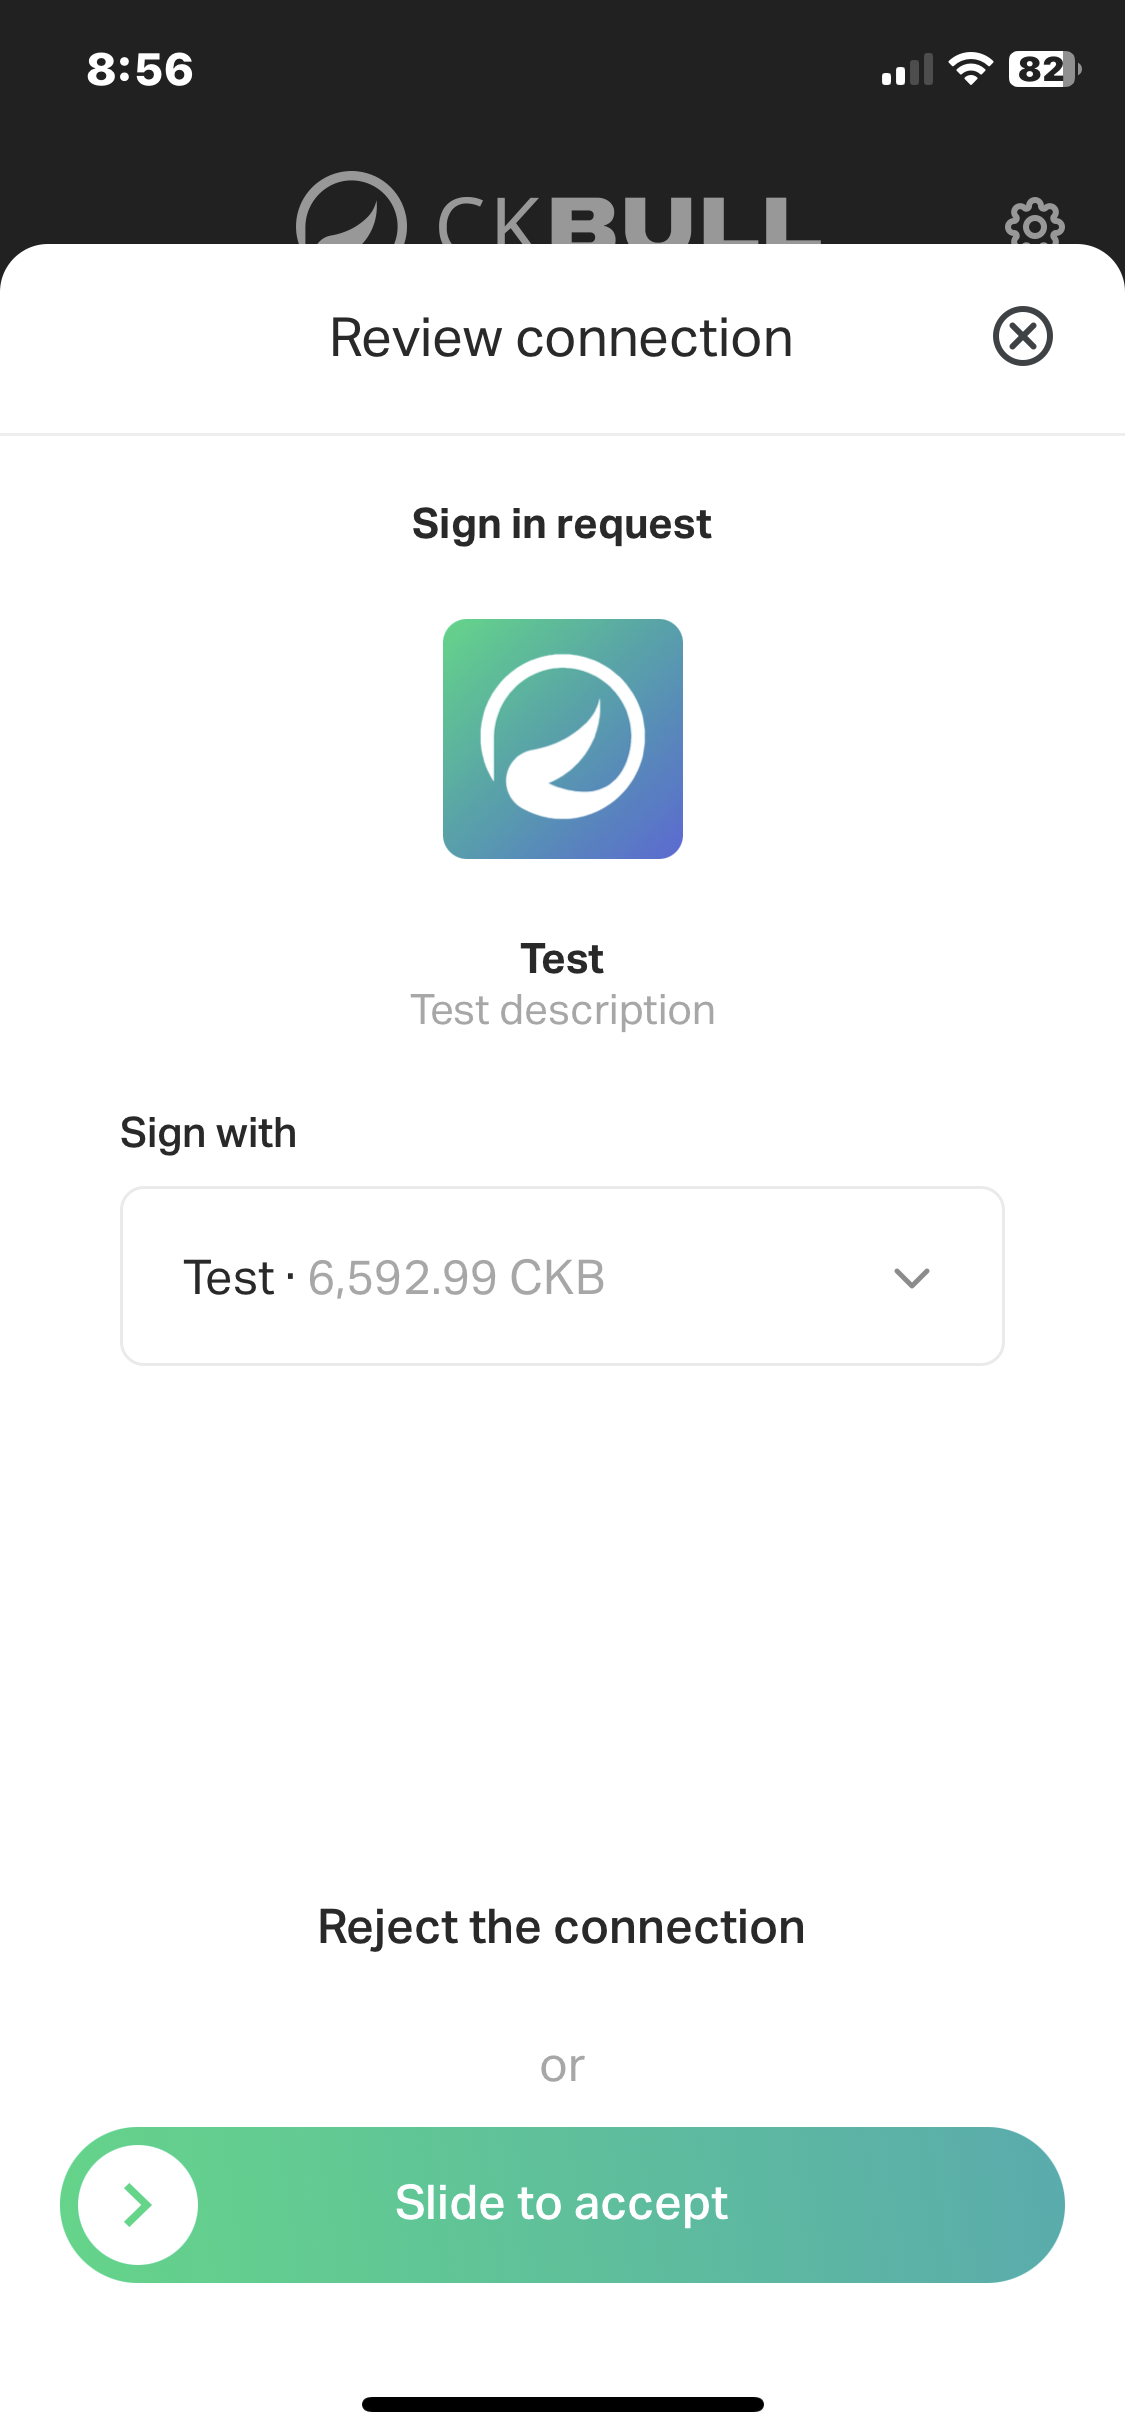
Task: Tap the Test dApp square logo
Action: [x=562, y=739]
